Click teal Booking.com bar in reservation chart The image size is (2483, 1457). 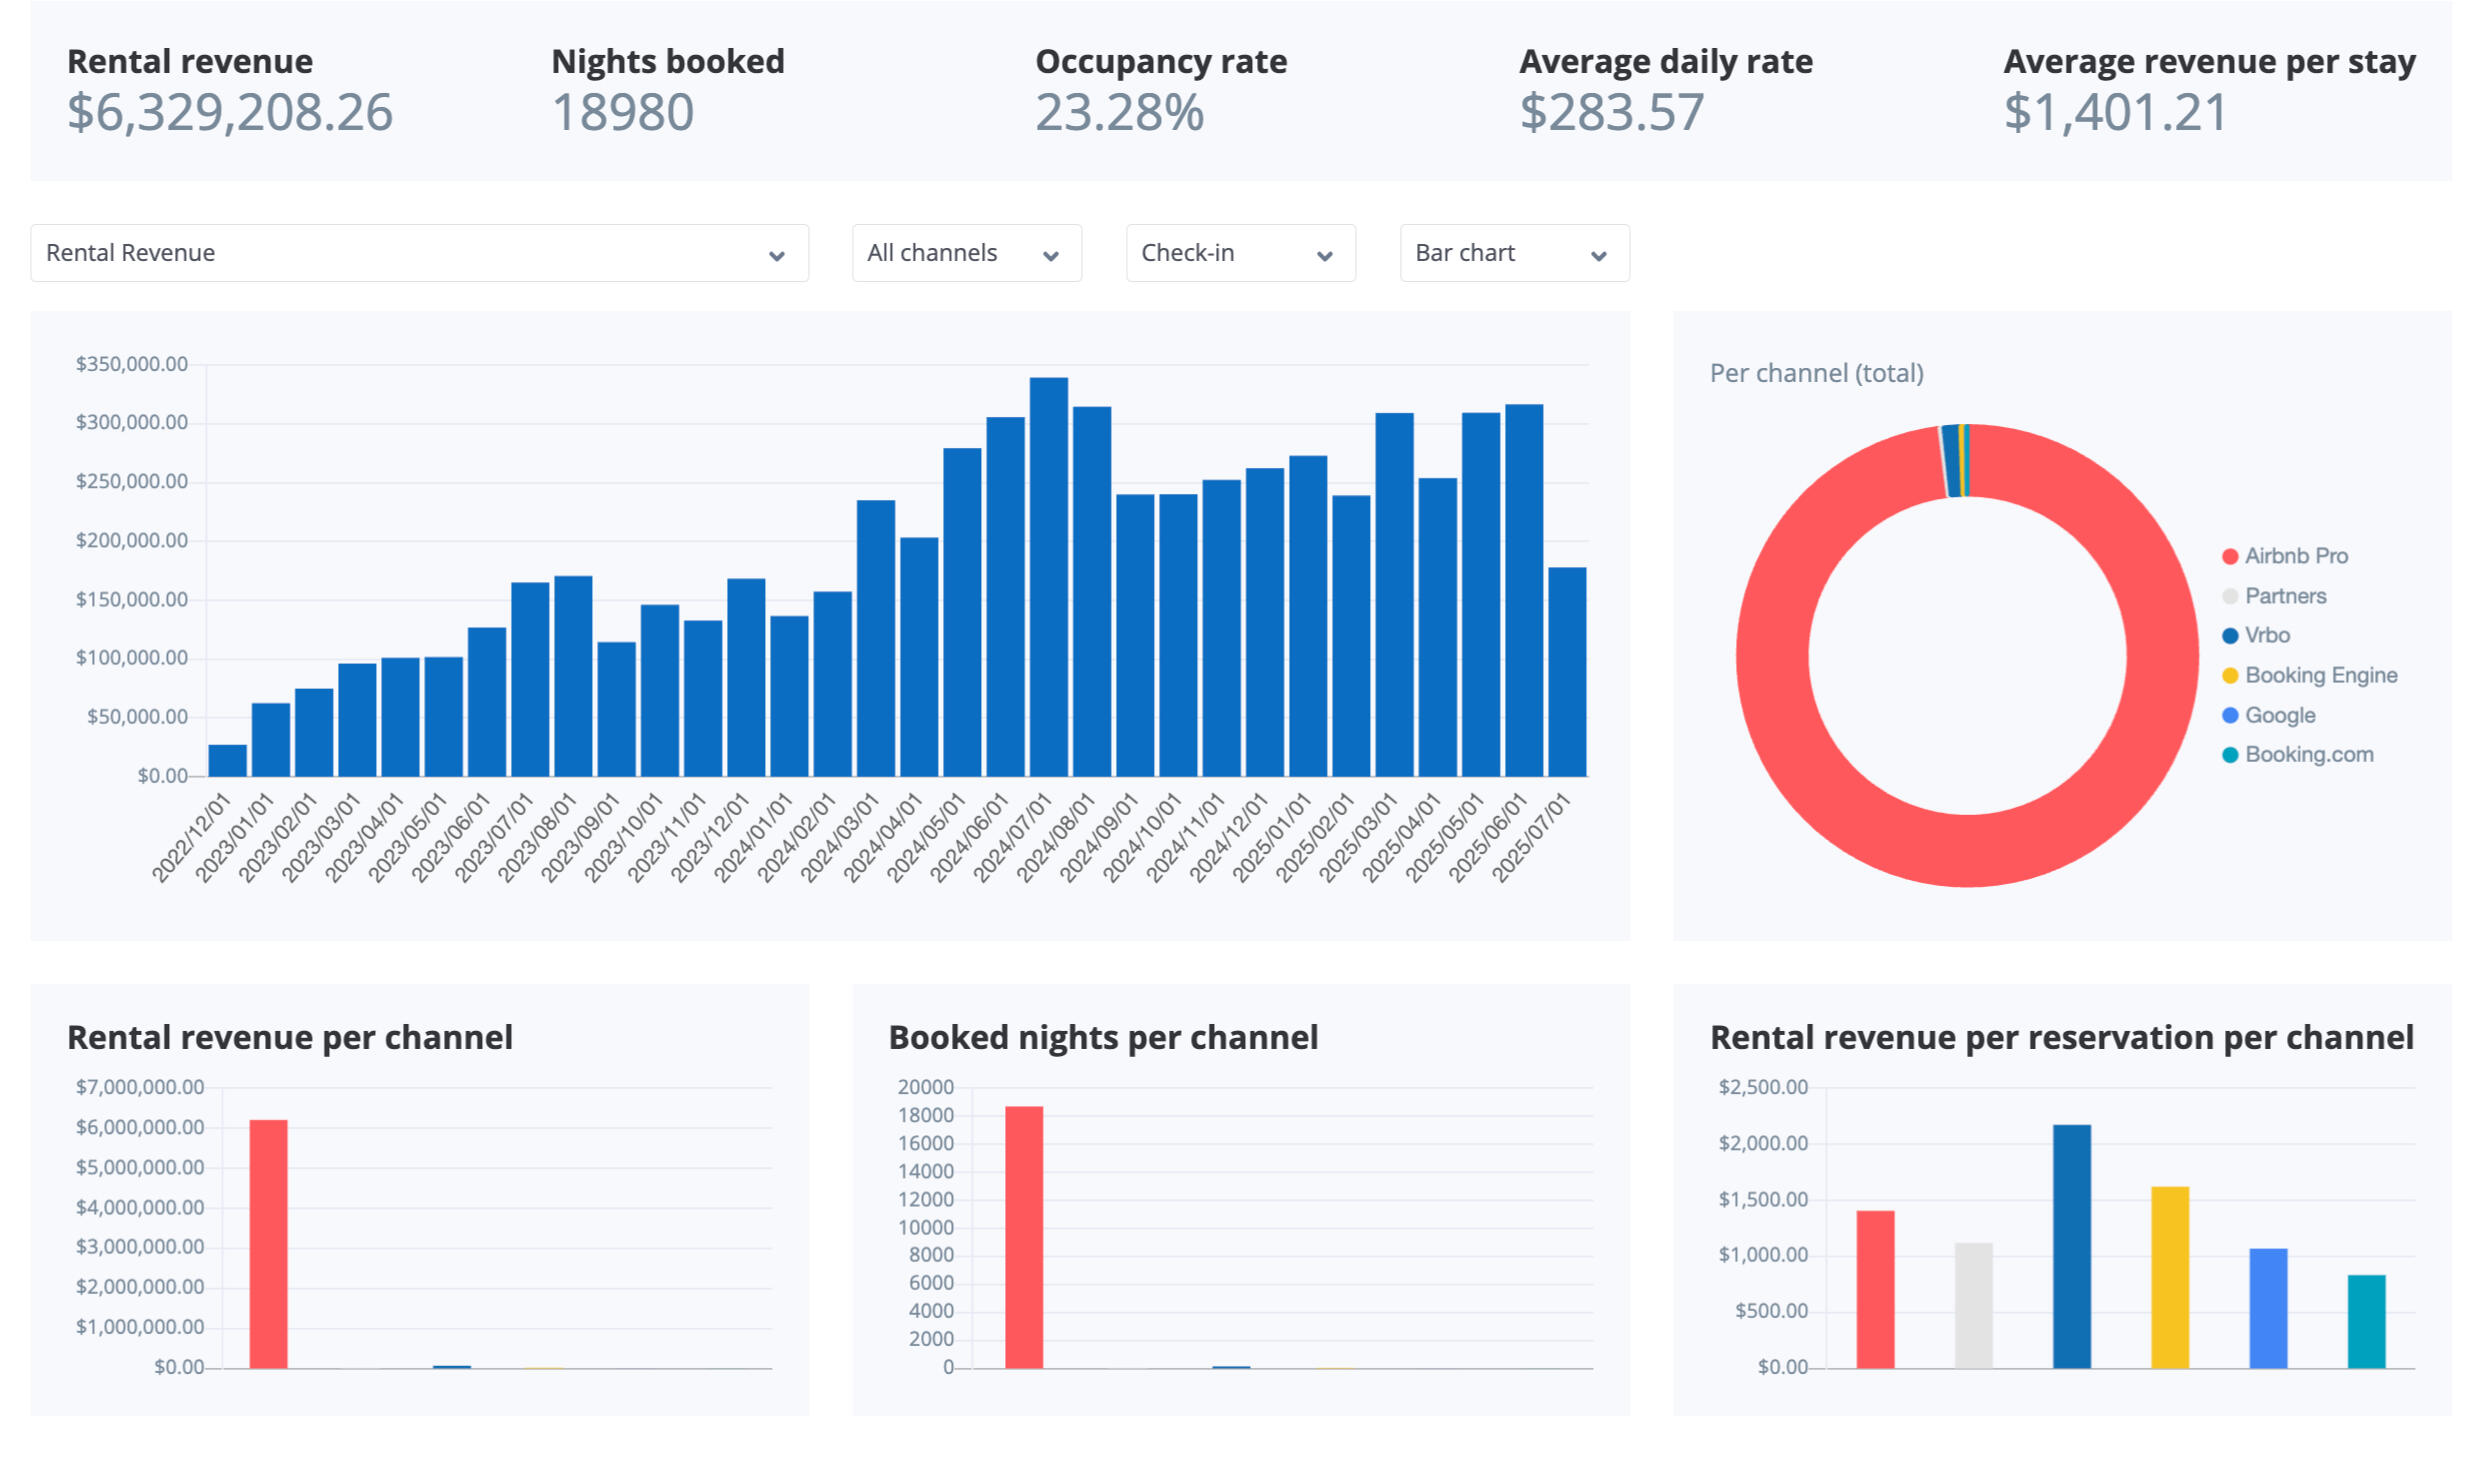coord(2366,1321)
